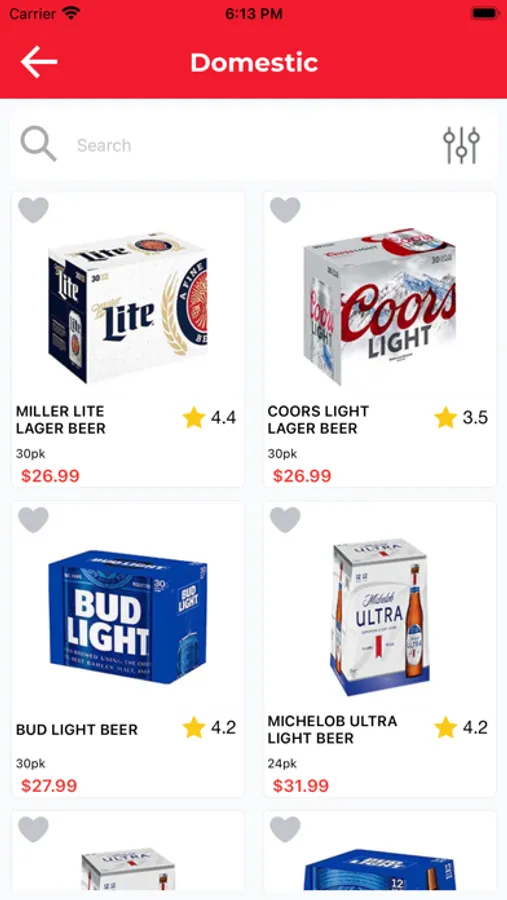Open the Bud Light box image

pos(128,617)
